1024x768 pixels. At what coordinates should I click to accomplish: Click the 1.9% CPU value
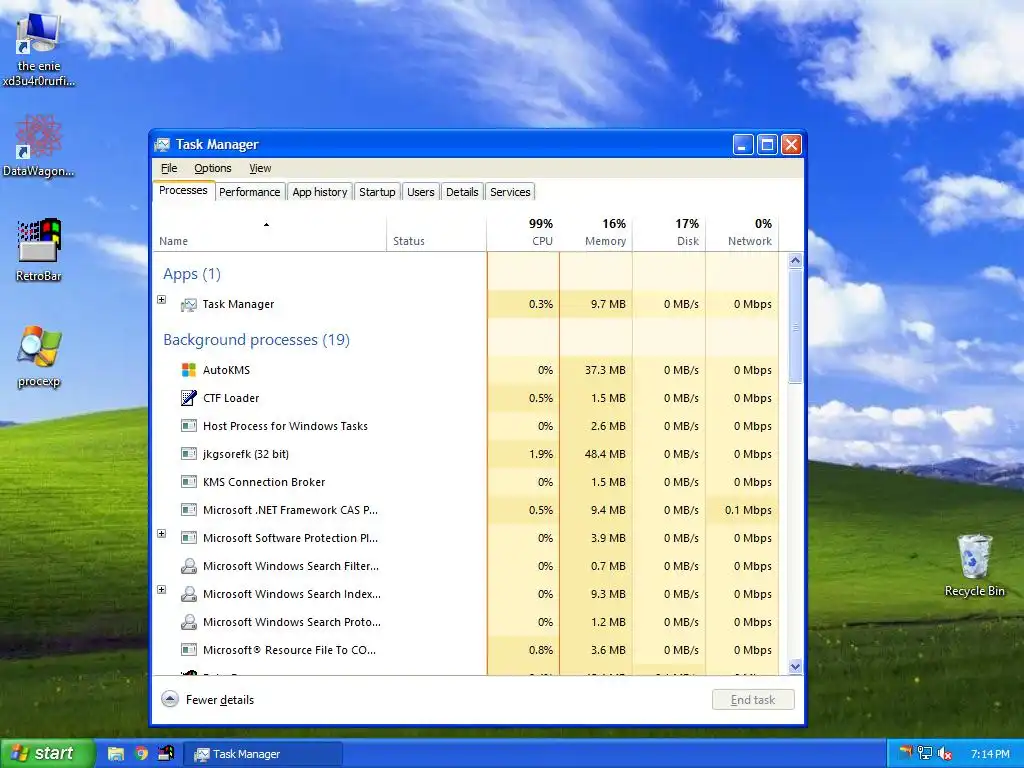click(541, 454)
